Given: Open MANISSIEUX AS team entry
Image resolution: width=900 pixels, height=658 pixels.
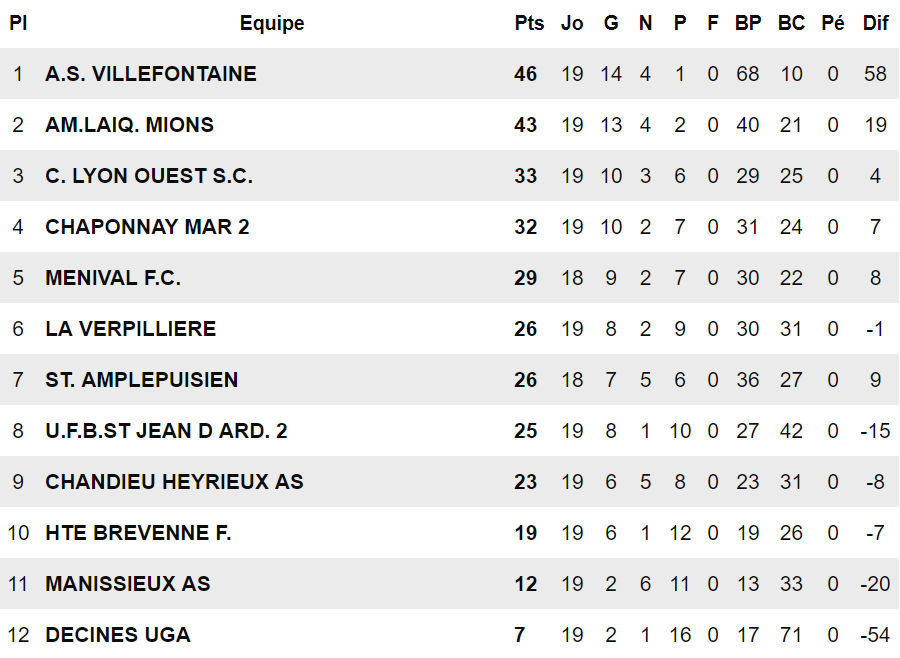Looking at the screenshot, I should coord(128,584).
